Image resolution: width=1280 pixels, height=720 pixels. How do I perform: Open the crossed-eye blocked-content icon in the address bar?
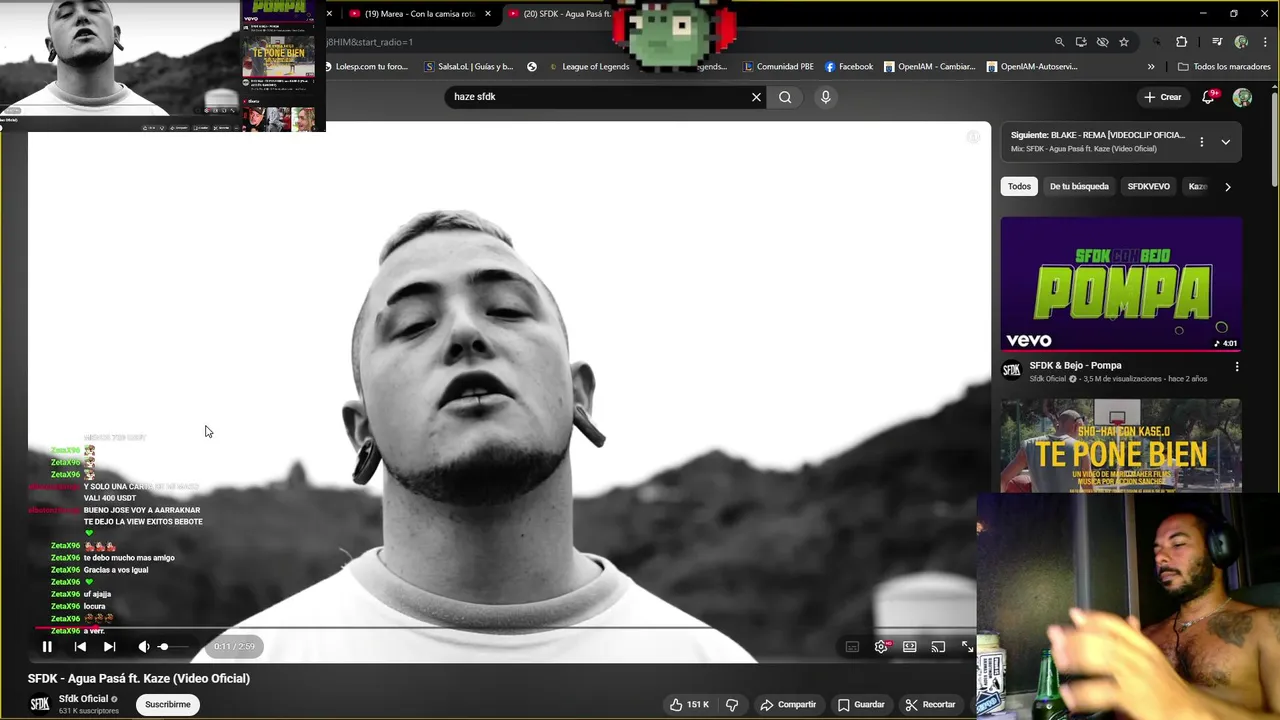tap(1102, 42)
